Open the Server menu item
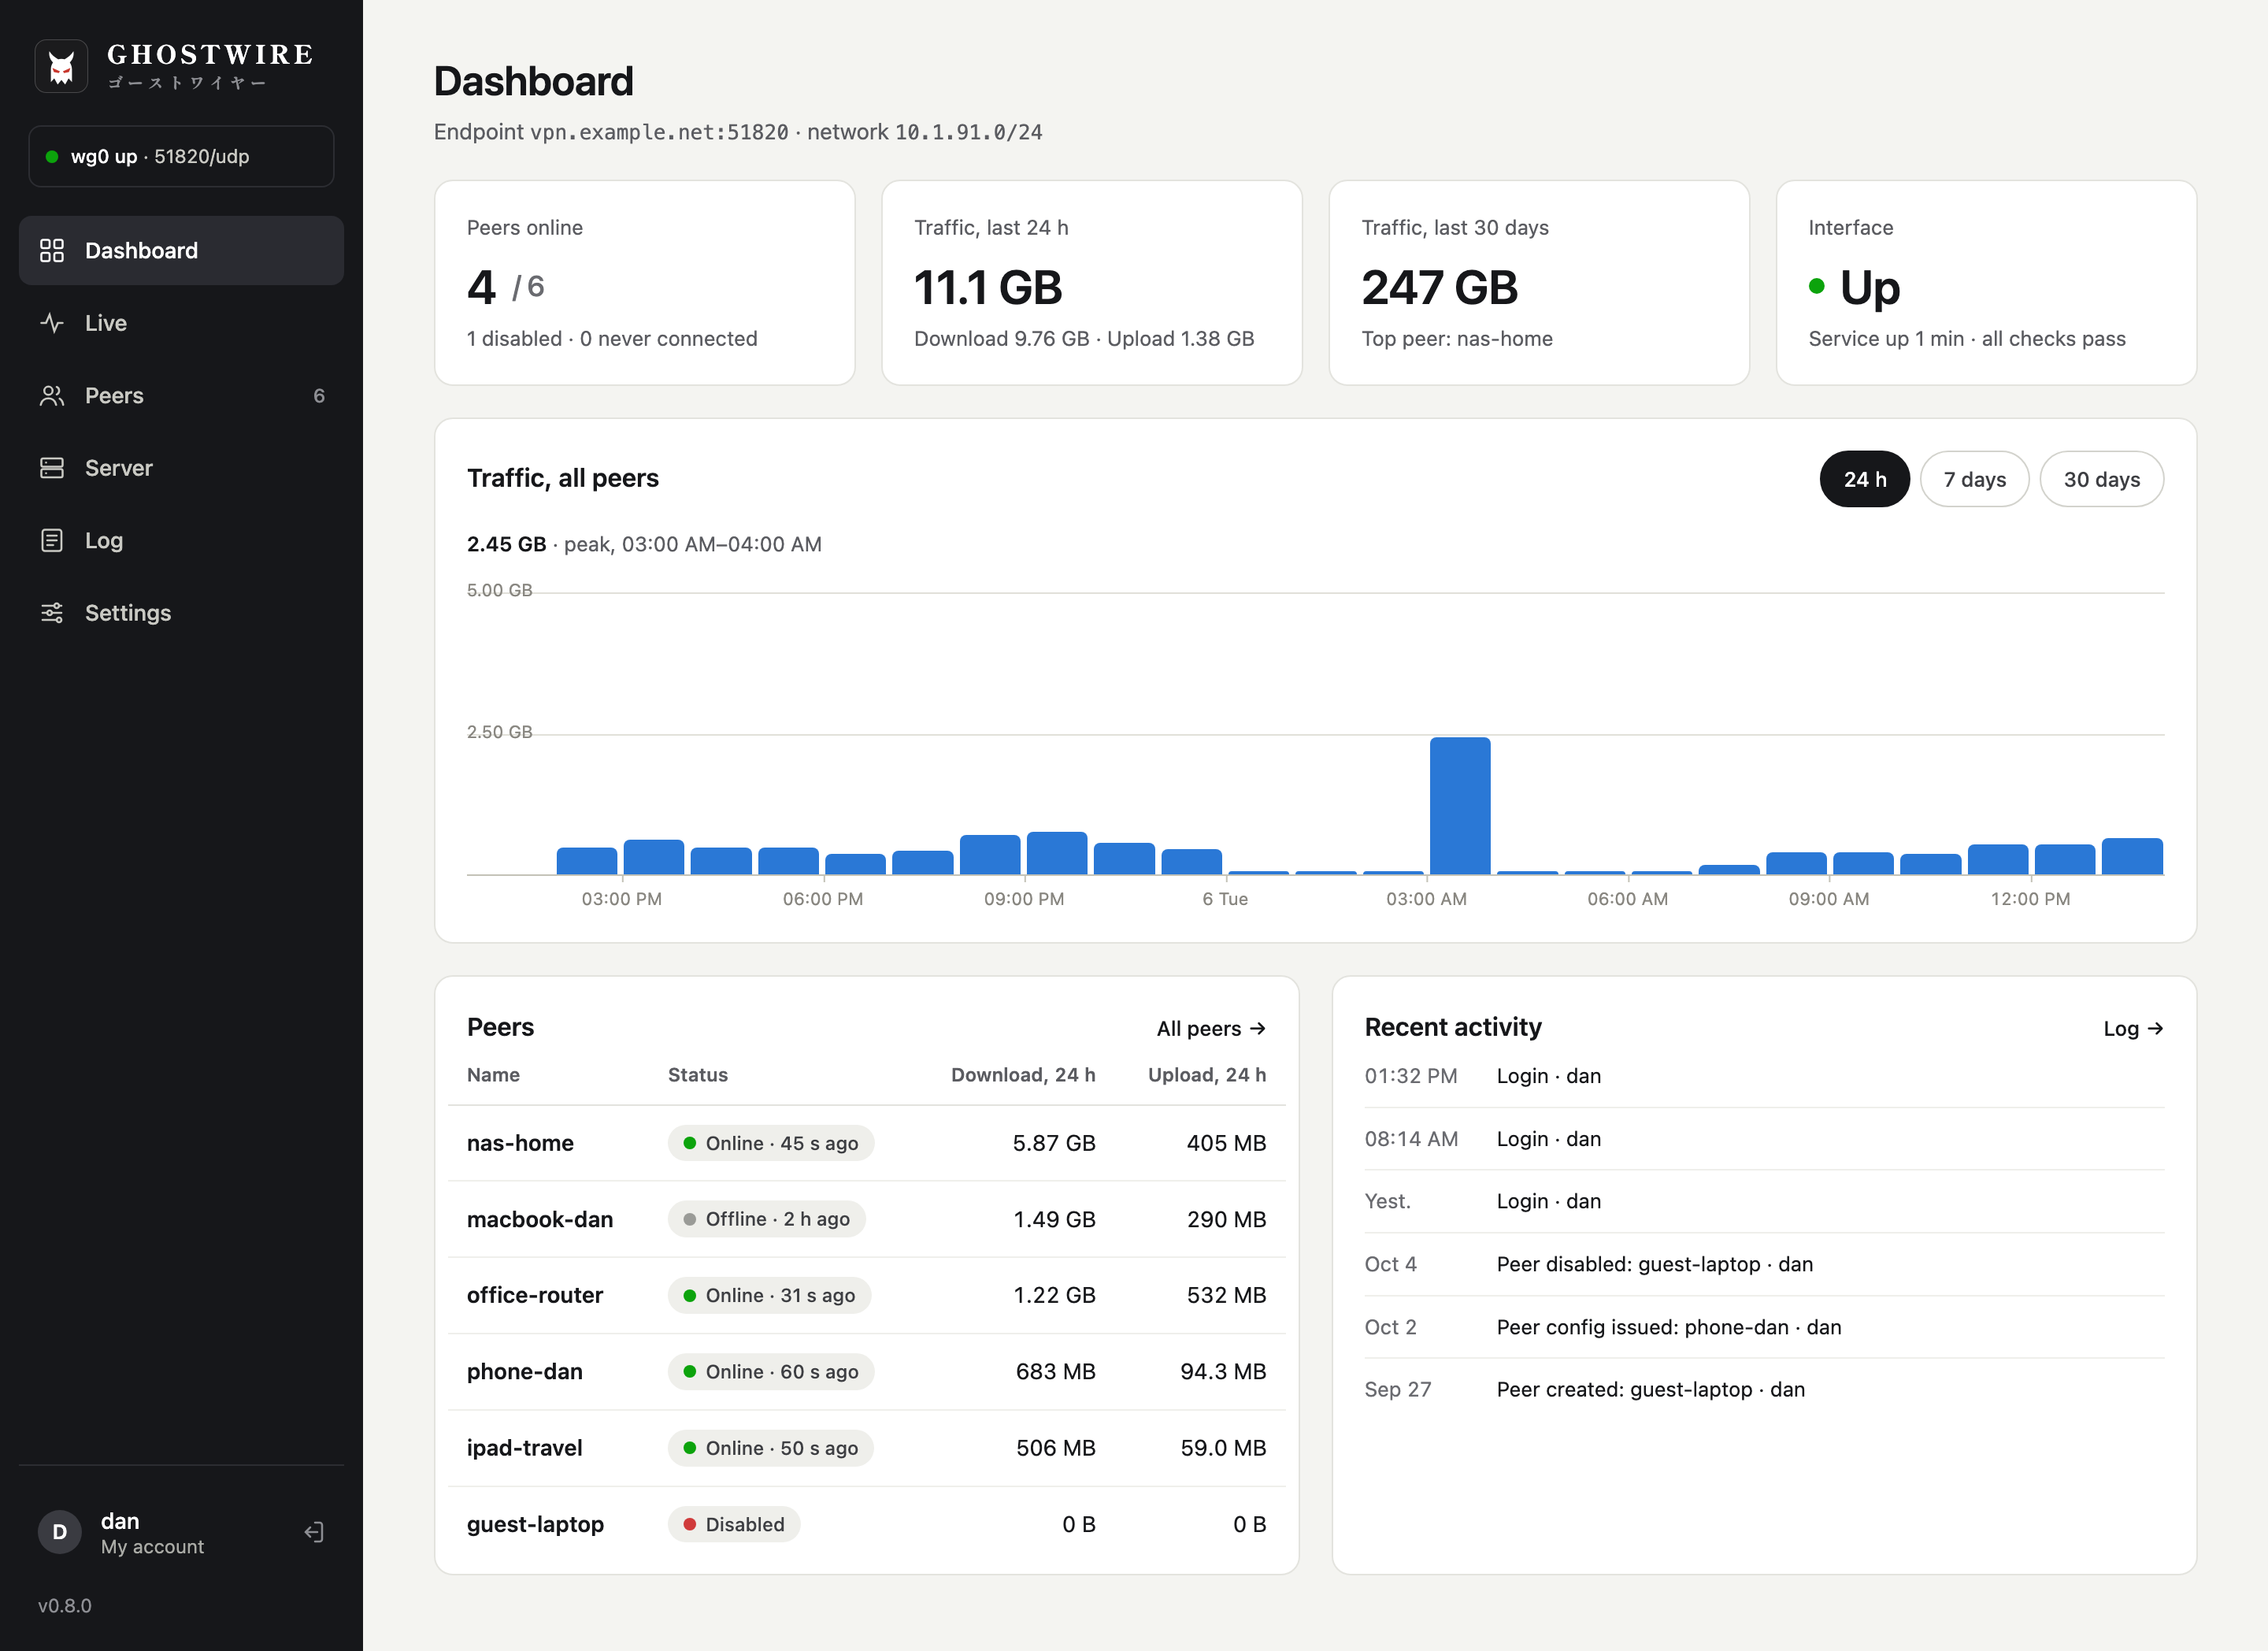 pyautogui.click(x=181, y=468)
